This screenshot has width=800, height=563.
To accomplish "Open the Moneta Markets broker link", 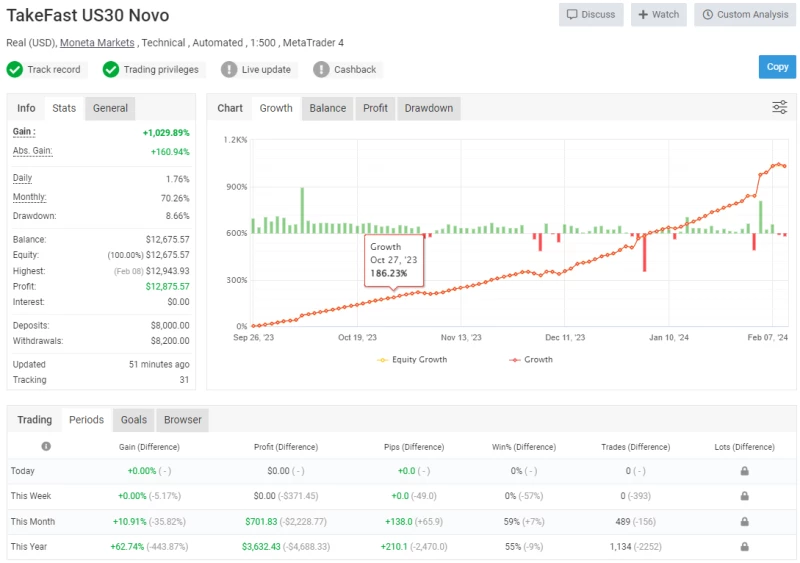I will (x=98, y=43).
